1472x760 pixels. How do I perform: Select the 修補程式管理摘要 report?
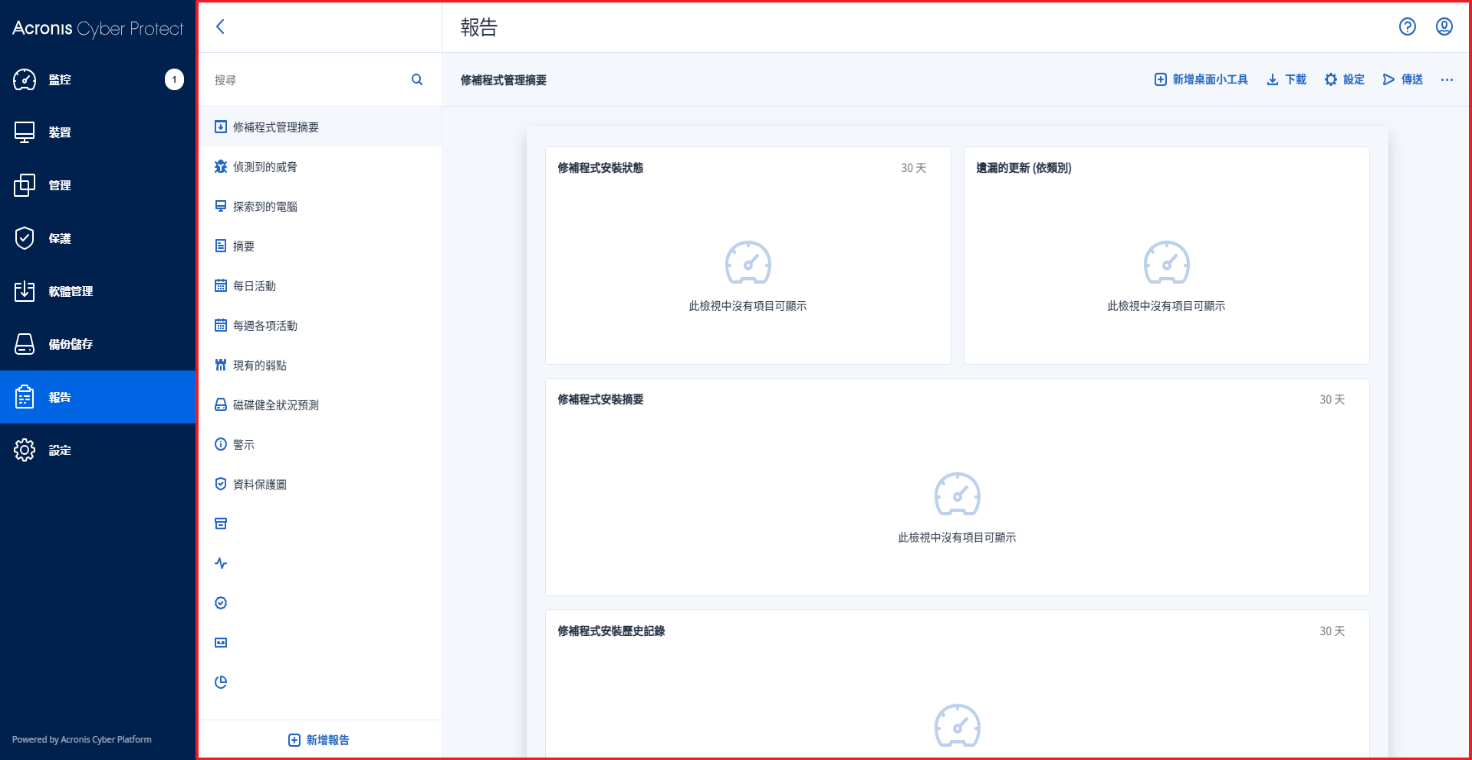pyautogui.click(x=320, y=127)
